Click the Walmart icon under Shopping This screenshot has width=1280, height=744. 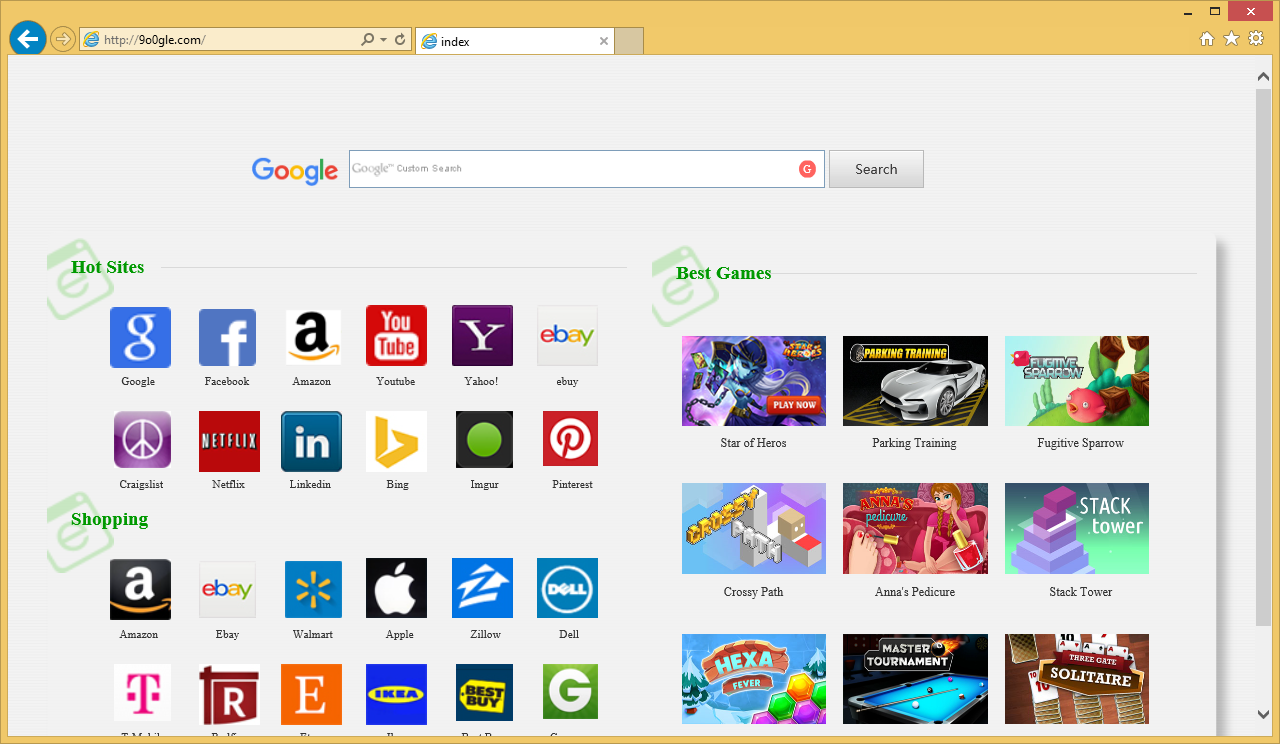313,589
